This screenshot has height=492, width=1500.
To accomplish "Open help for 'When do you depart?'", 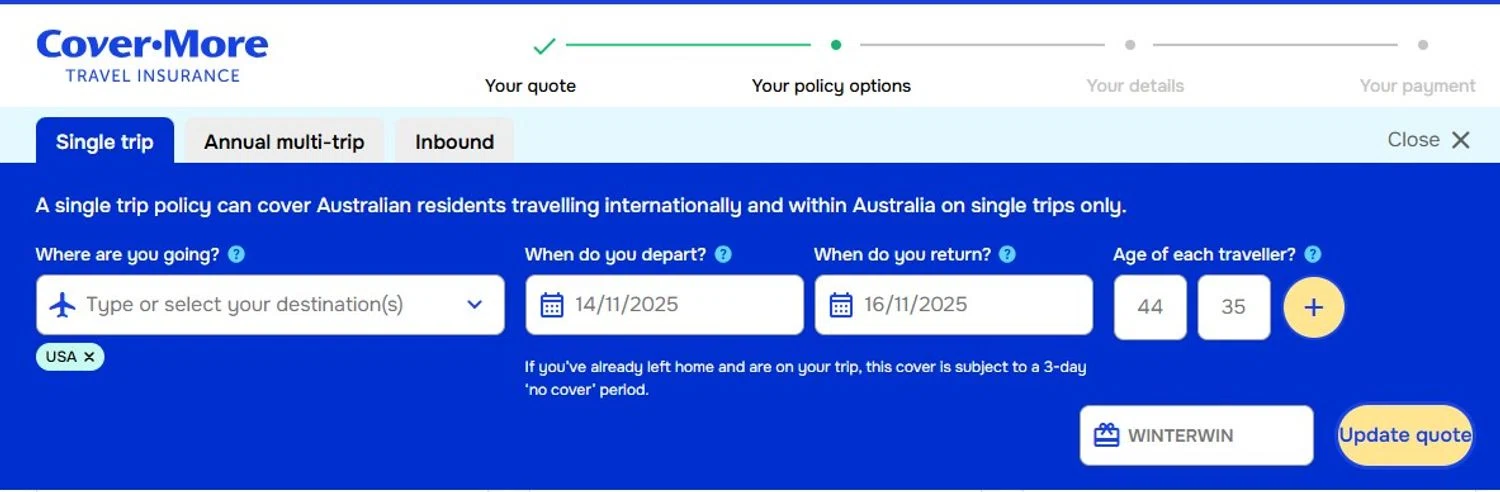I will [x=723, y=254].
